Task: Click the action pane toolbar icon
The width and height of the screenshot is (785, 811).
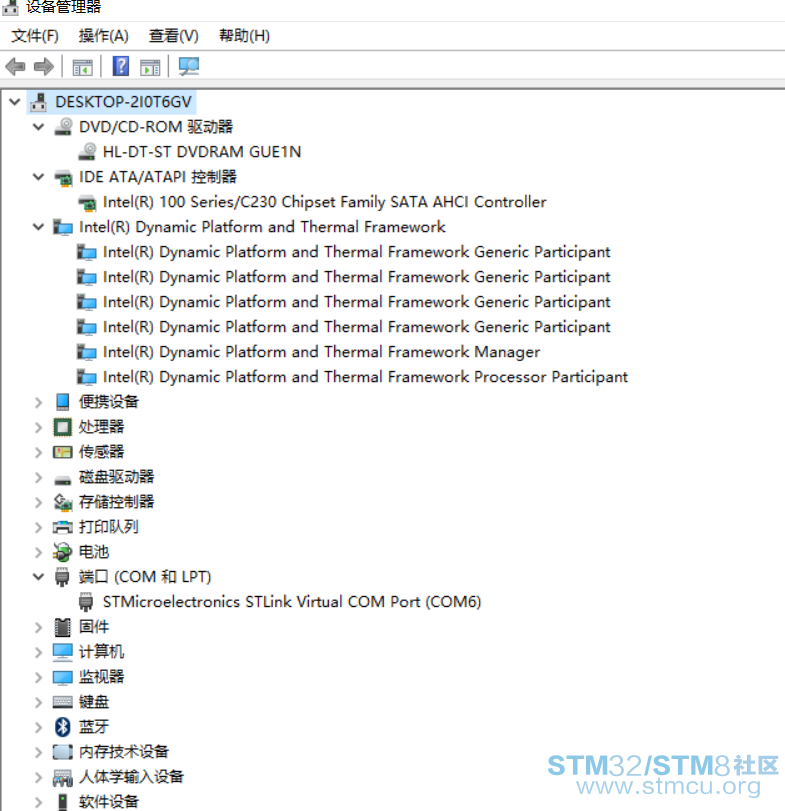Action: click(x=150, y=67)
